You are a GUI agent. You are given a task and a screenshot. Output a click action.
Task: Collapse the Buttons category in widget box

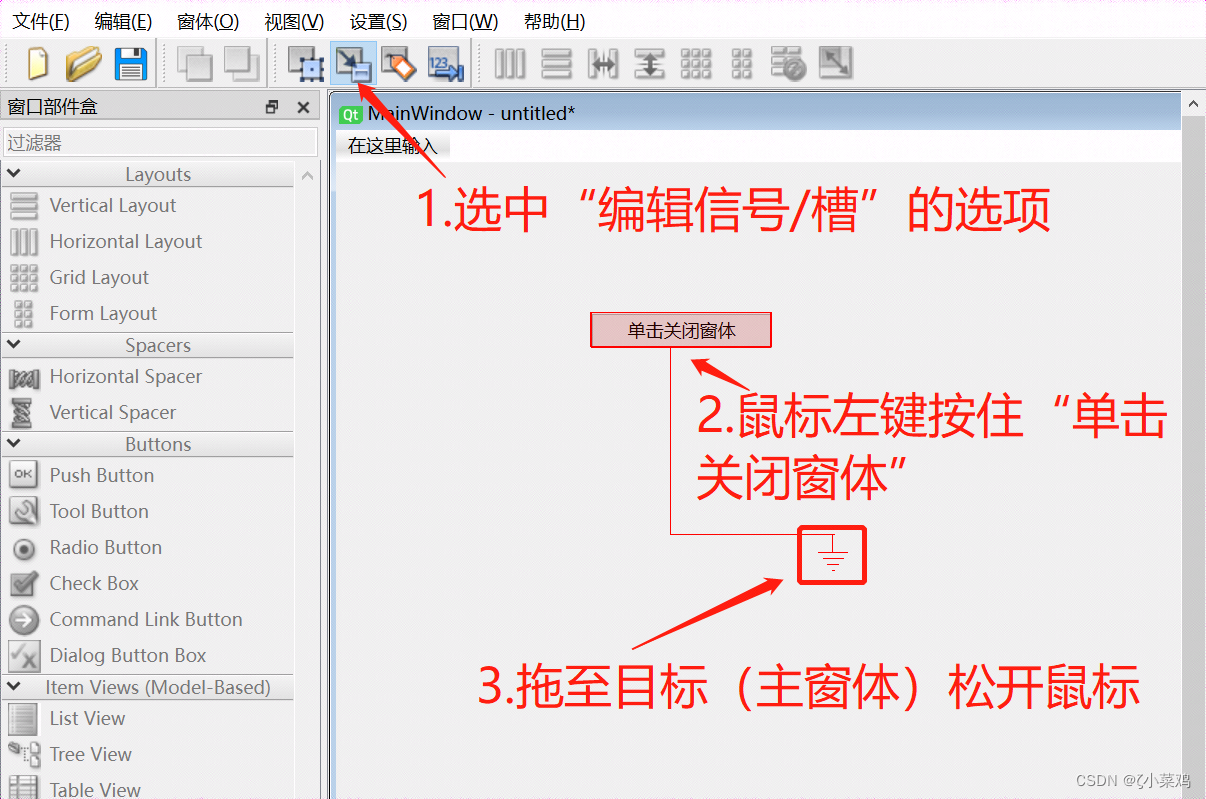tap(15, 443)
